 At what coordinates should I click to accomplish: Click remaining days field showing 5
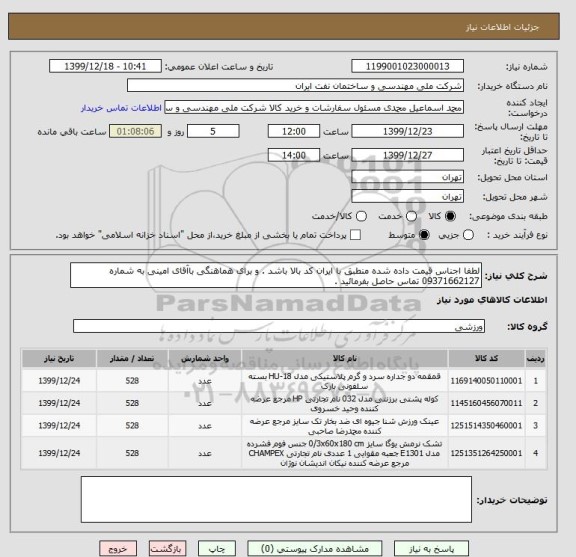point(213,131)
